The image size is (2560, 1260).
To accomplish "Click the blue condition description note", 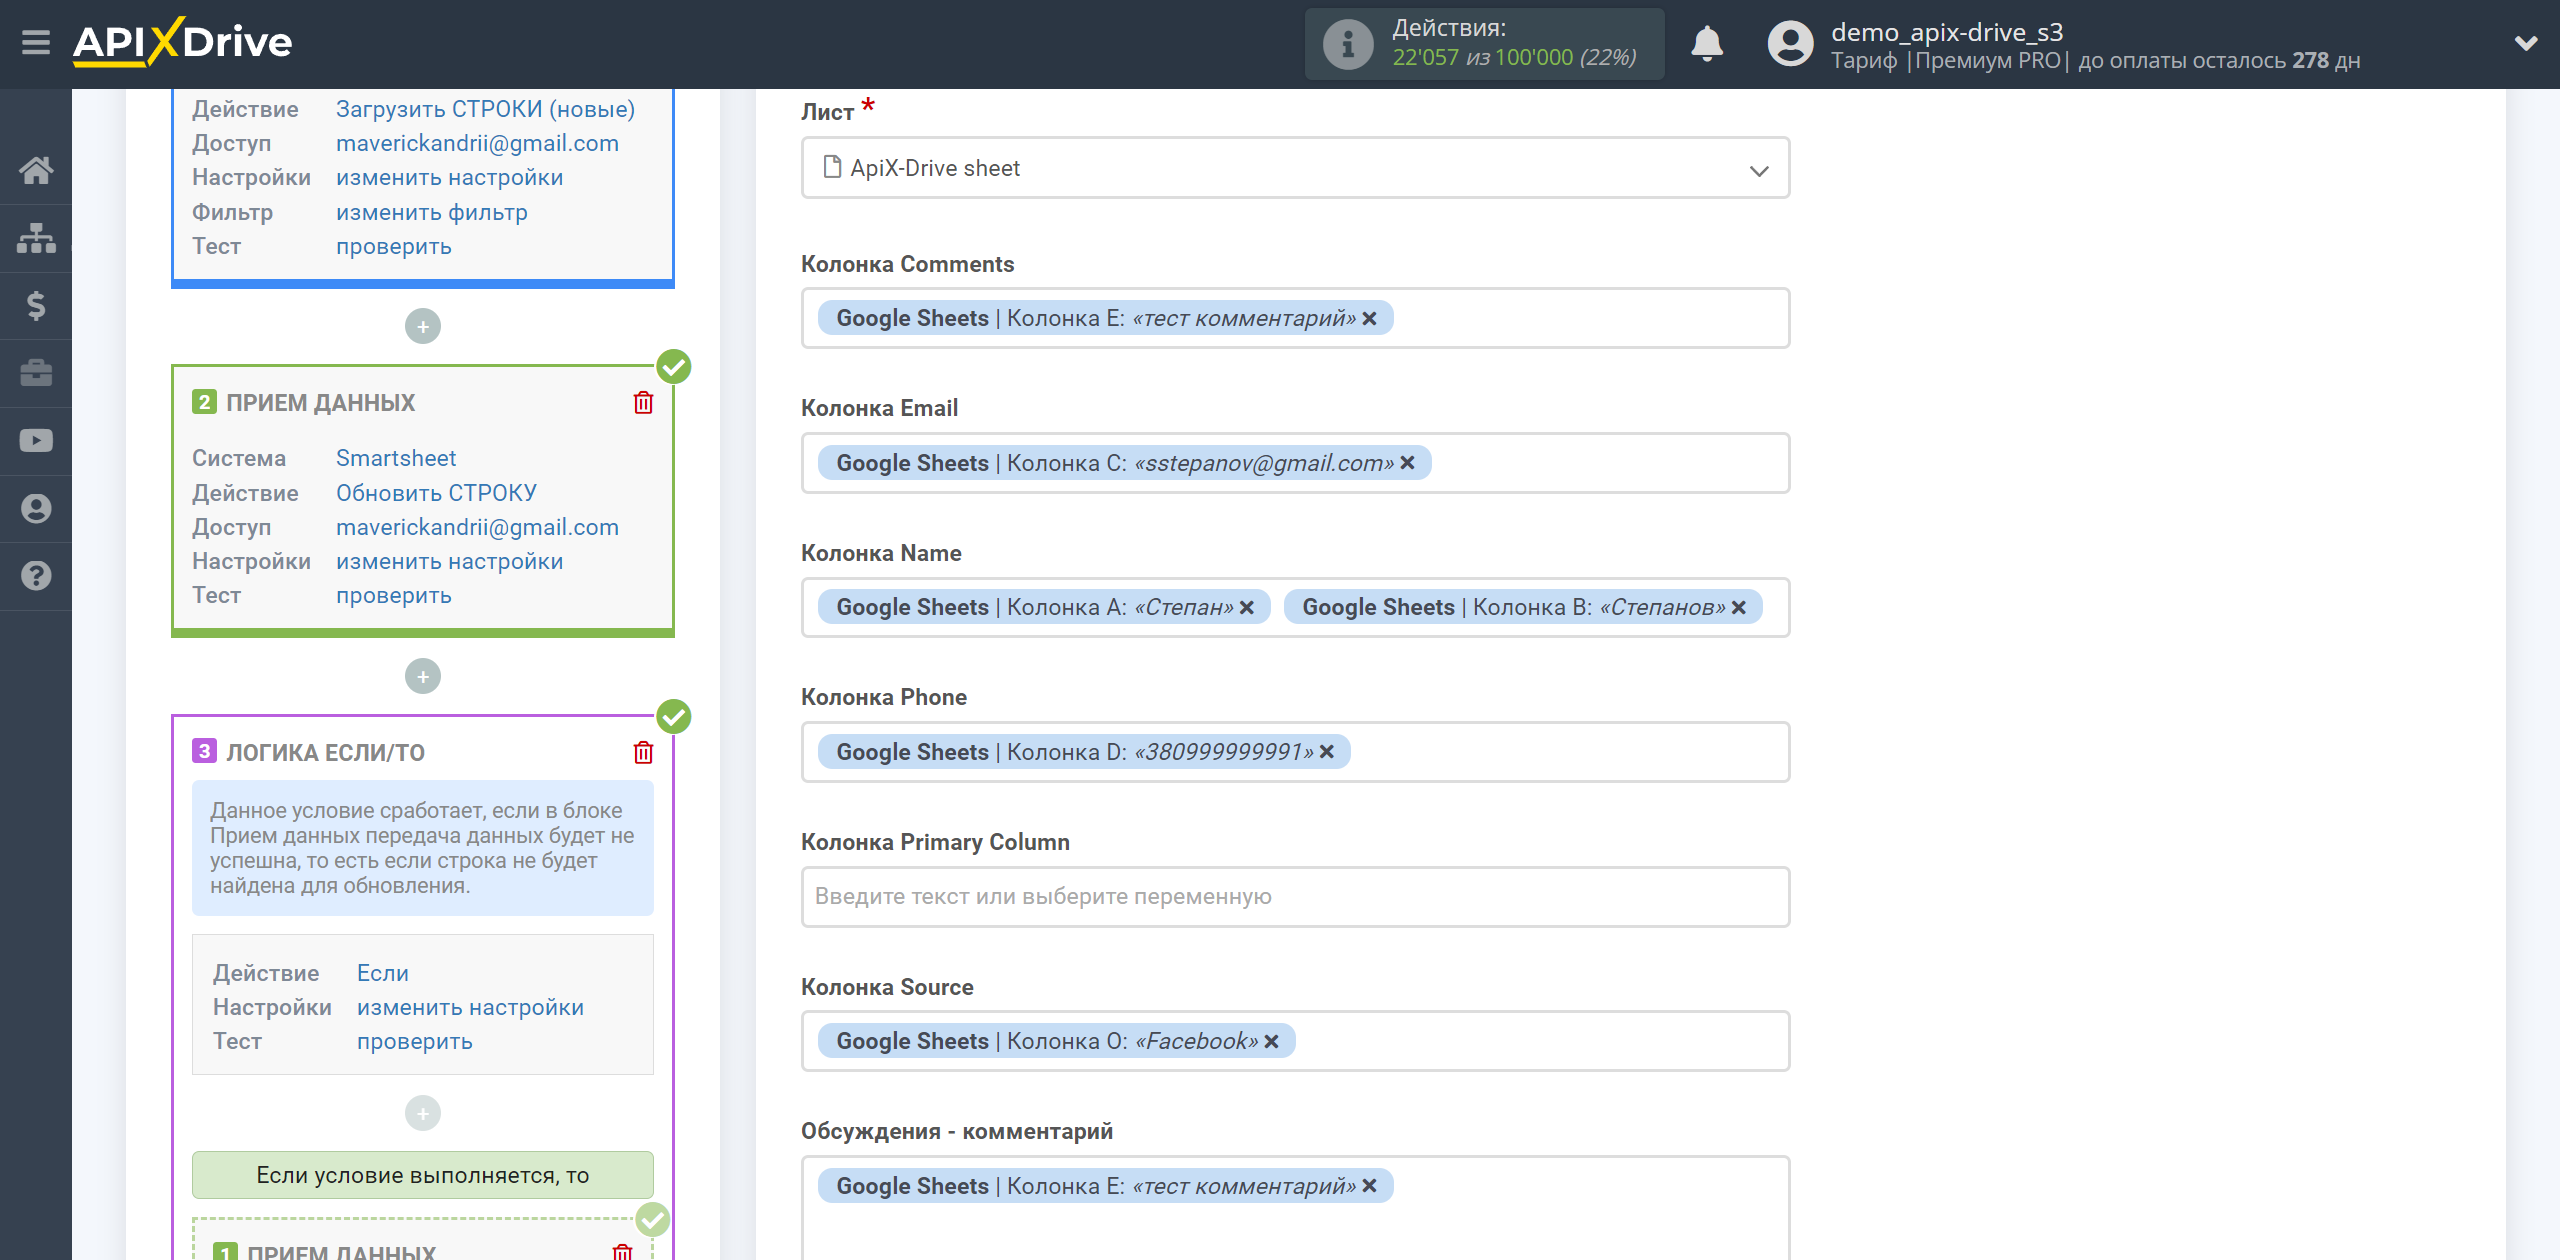I will click(x=423, y=848).
